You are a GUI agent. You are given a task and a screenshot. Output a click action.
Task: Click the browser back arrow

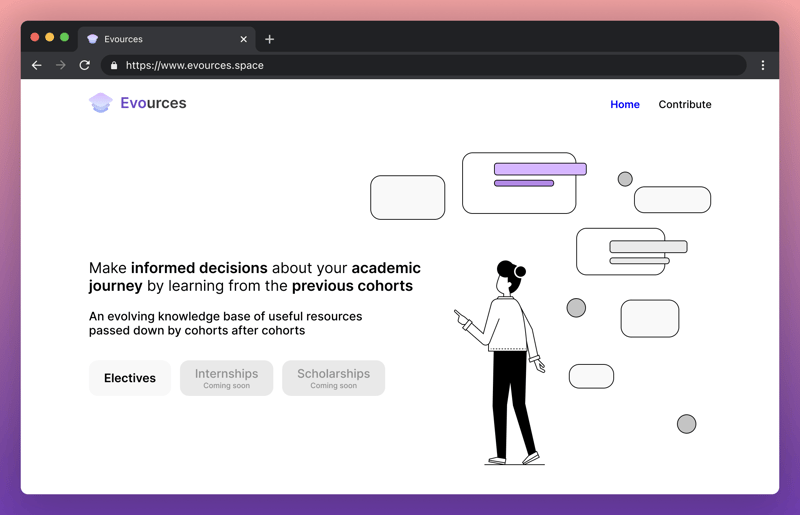click(x=37, y=65)
